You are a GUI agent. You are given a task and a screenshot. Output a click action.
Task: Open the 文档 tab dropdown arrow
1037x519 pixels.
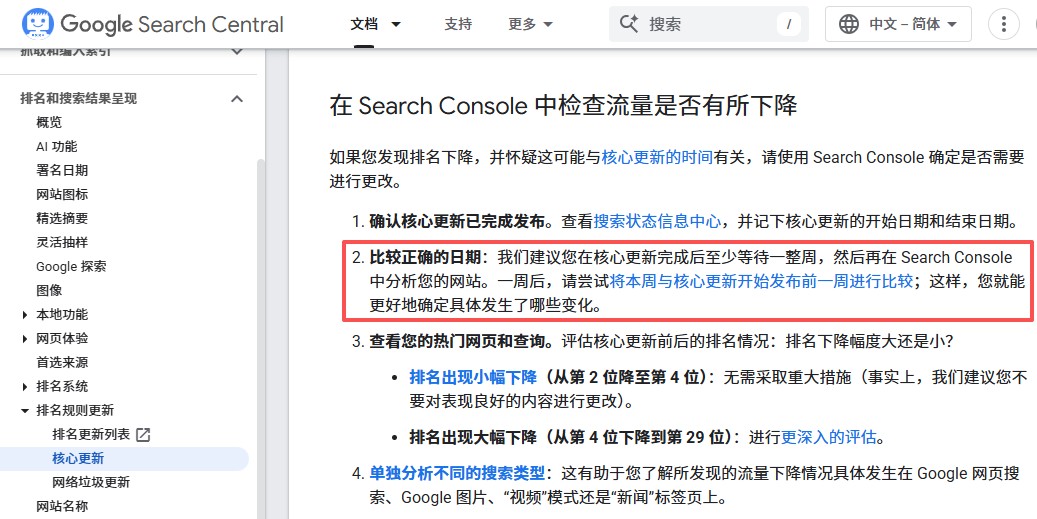point(396,24)
